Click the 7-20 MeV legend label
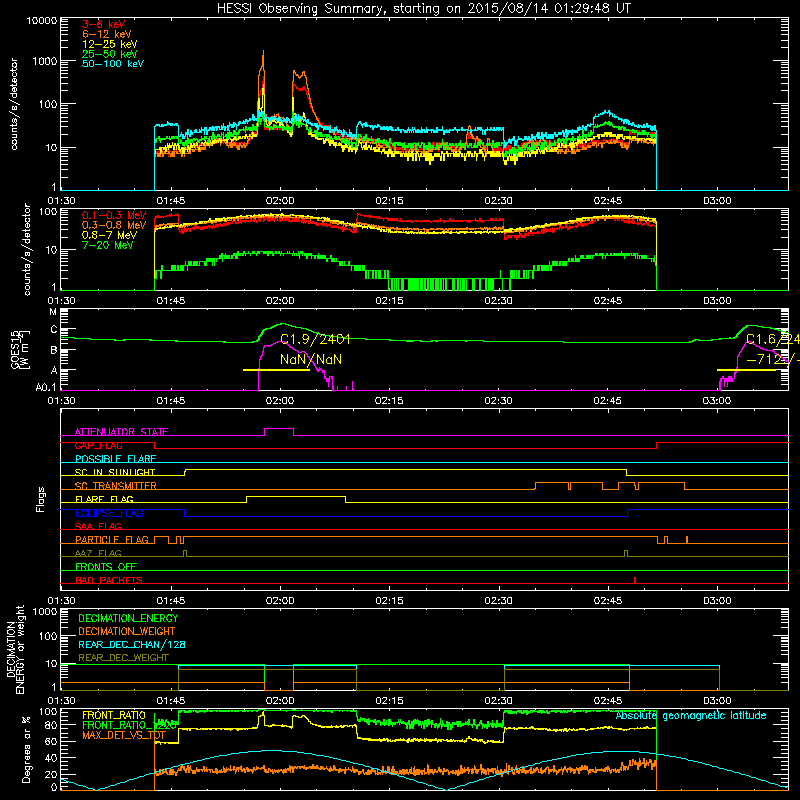The height and width of the screenshot is (800, 800). coord(108,245)
